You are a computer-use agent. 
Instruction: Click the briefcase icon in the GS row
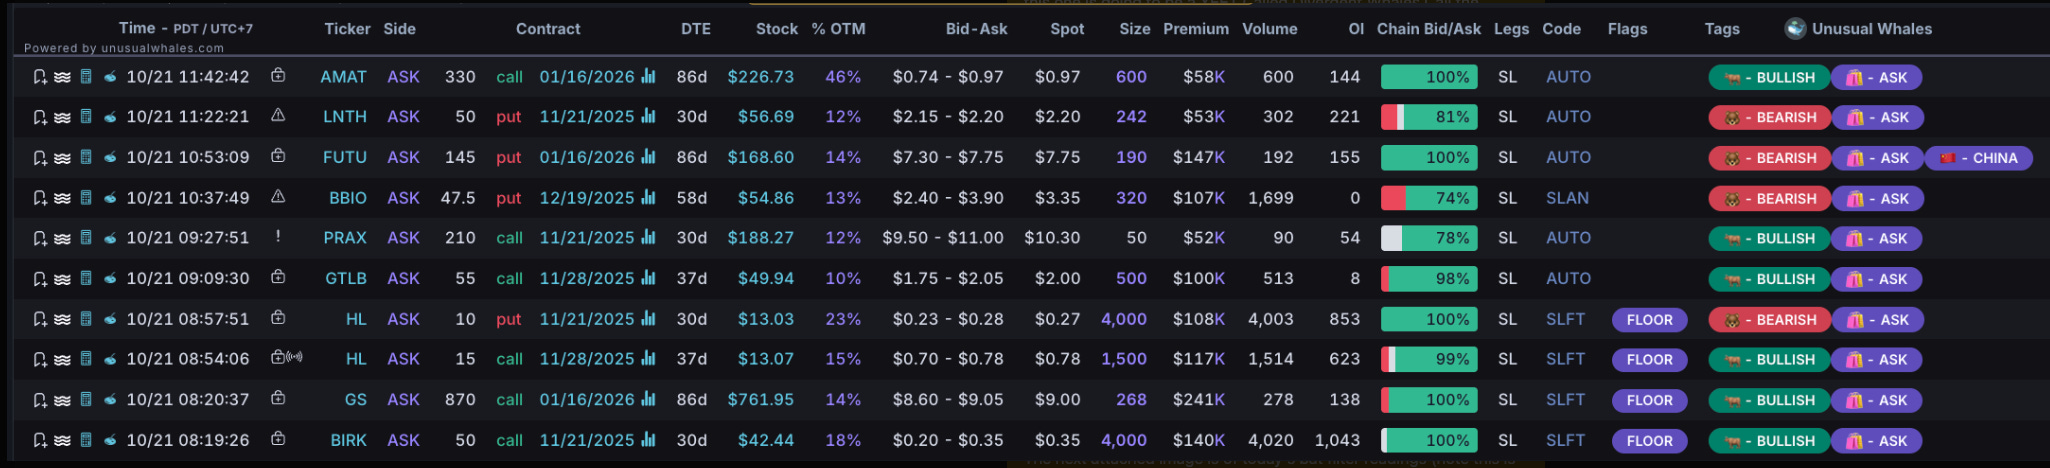tap(278, 398)
